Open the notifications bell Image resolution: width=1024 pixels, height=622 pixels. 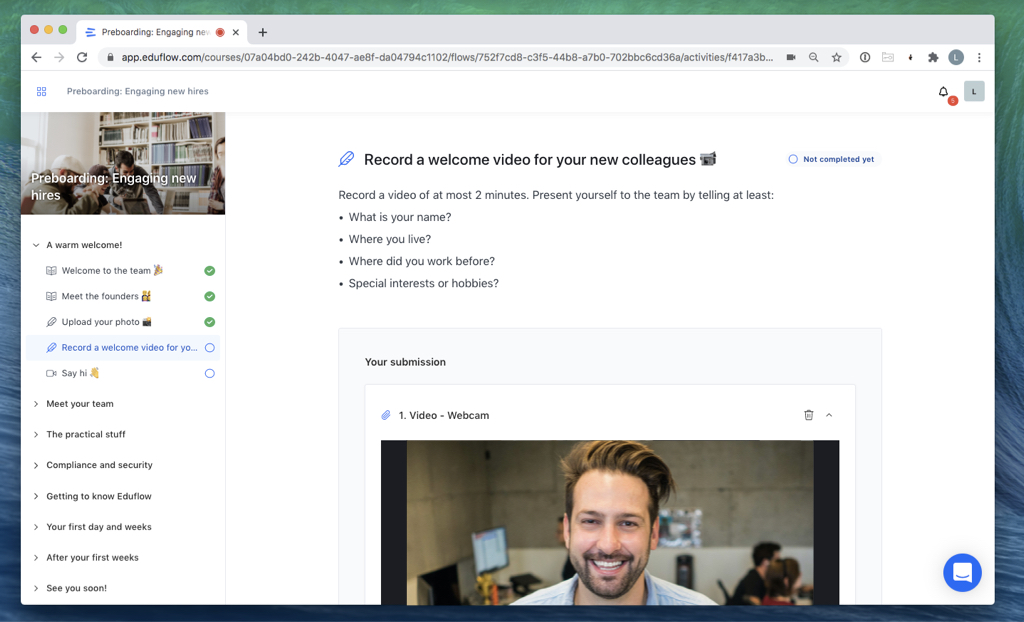943,92
